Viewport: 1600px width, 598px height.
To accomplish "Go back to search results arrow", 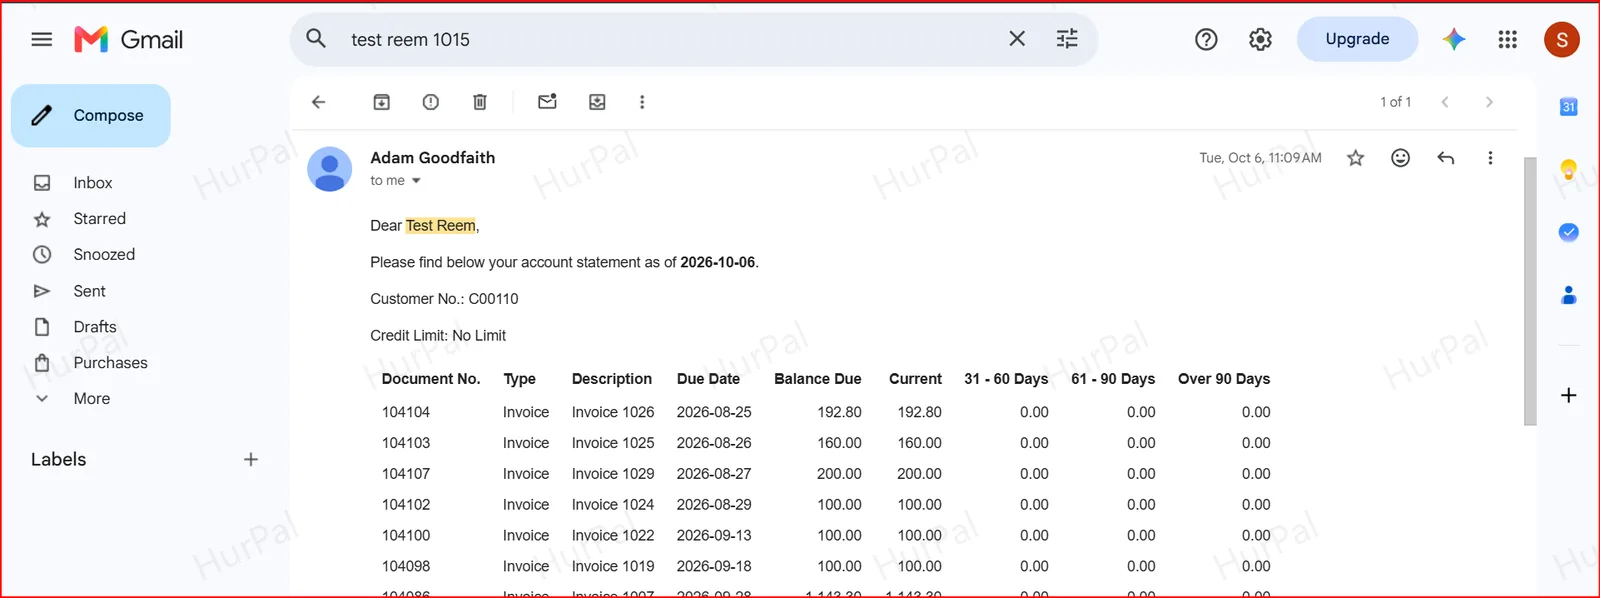I will coord(319,102).
